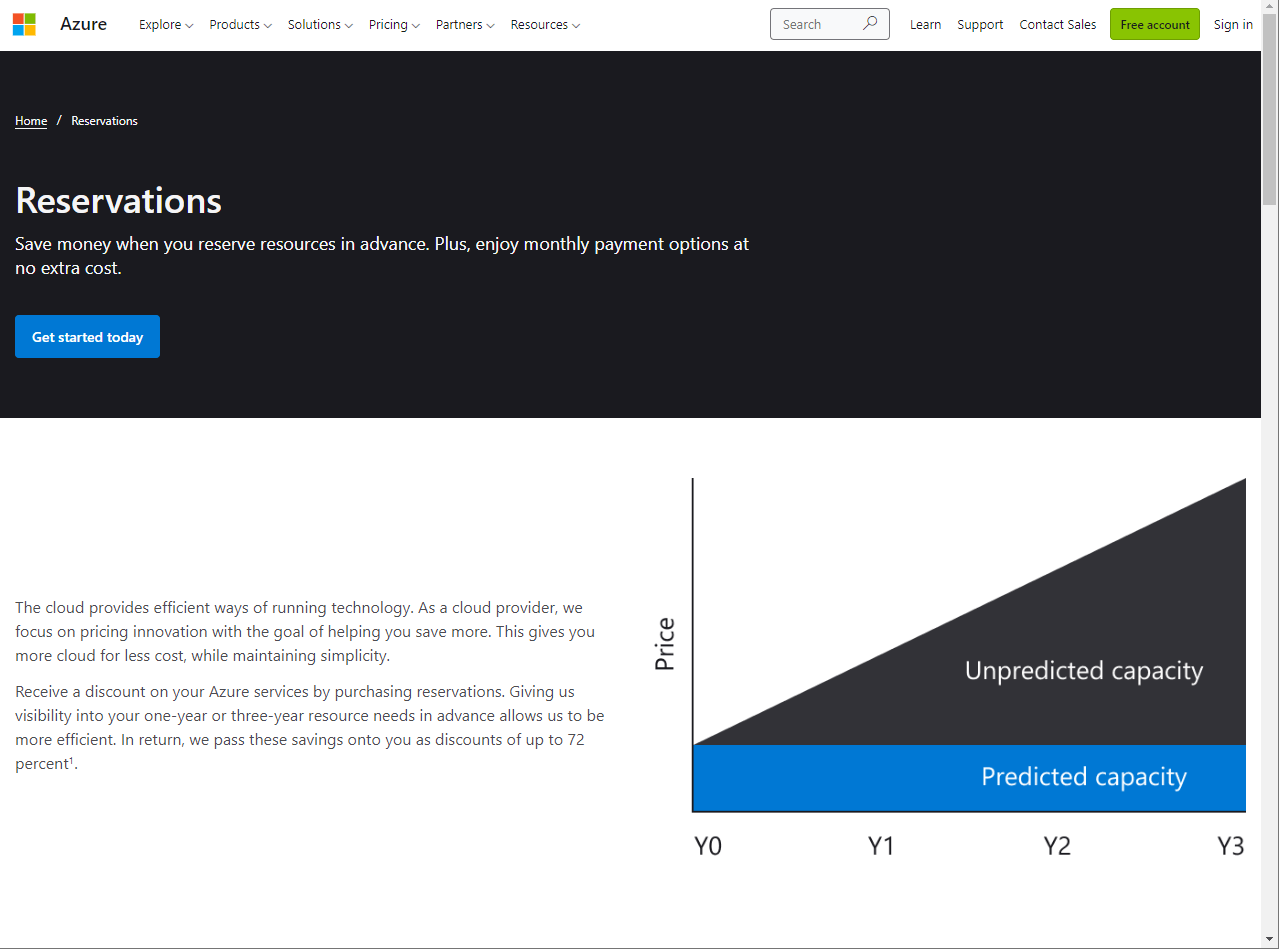1279x949 pixels.
Task: Open the Explore dropdown menu
Action: (x=165, y=24)
